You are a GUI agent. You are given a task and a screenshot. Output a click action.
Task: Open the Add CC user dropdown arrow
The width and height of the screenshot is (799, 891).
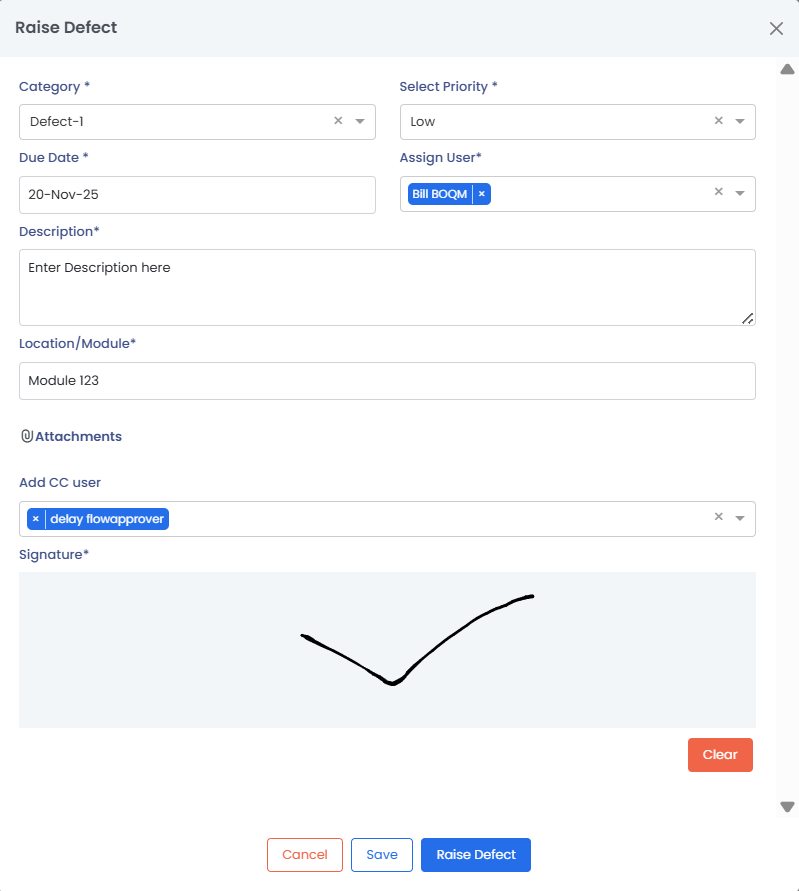click(x=740, y=518)
